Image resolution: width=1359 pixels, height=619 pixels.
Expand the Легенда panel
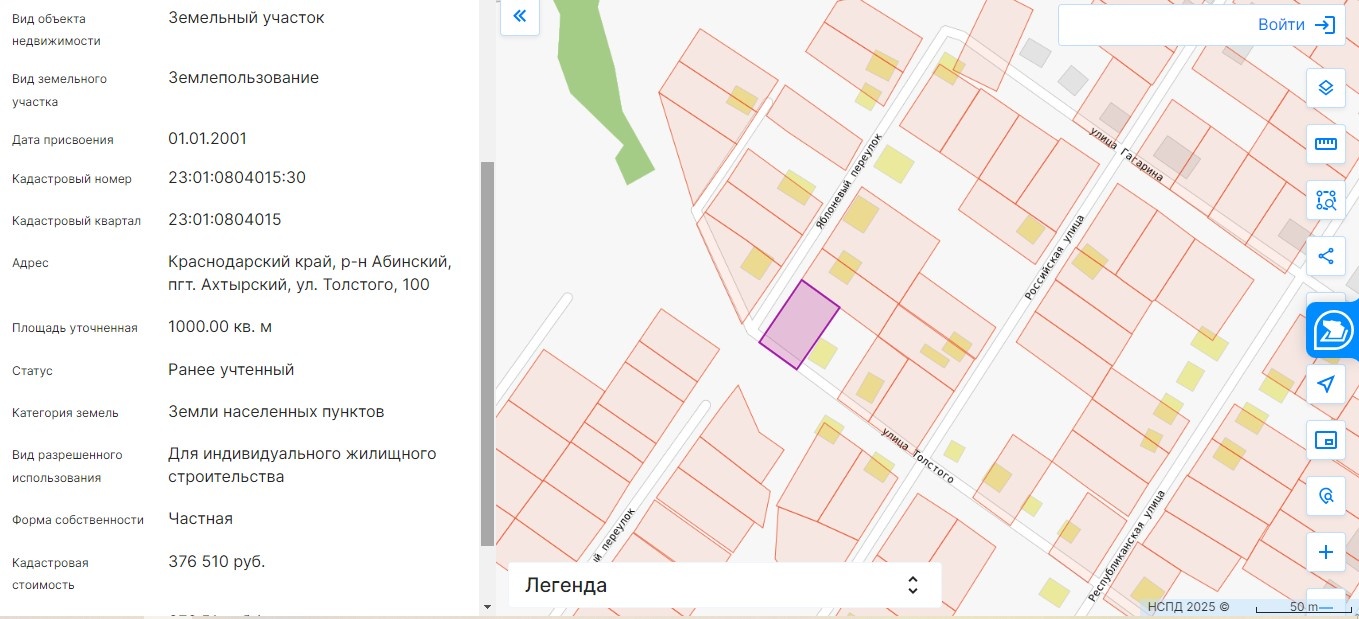725,585
